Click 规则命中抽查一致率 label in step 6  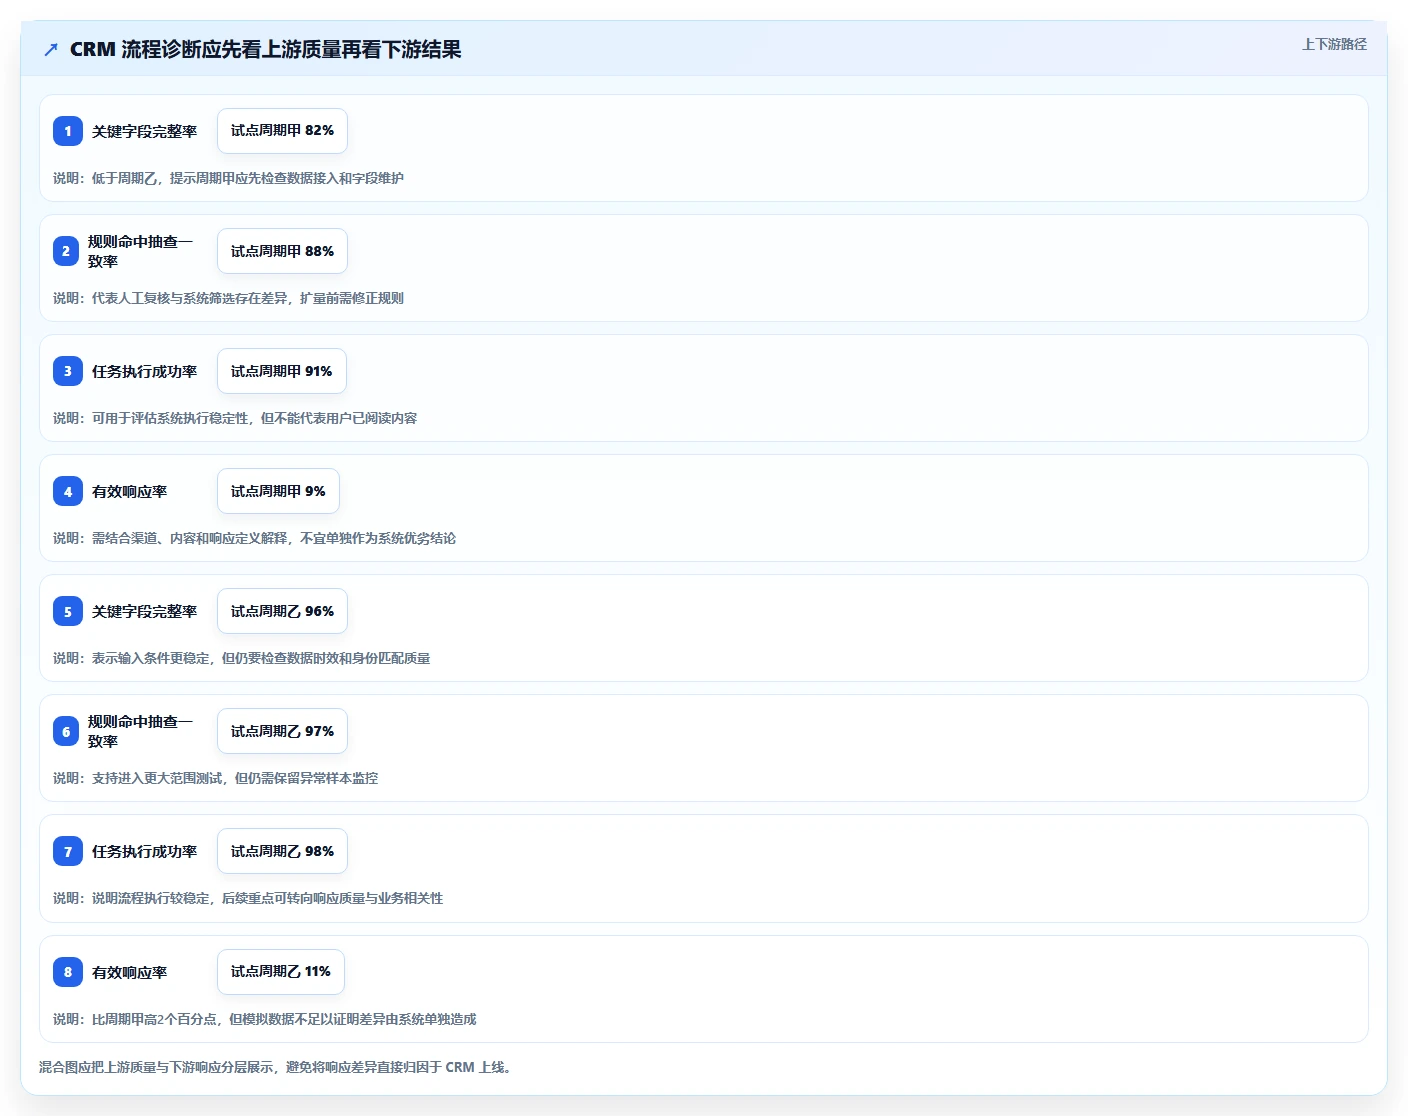pos(140,731)
